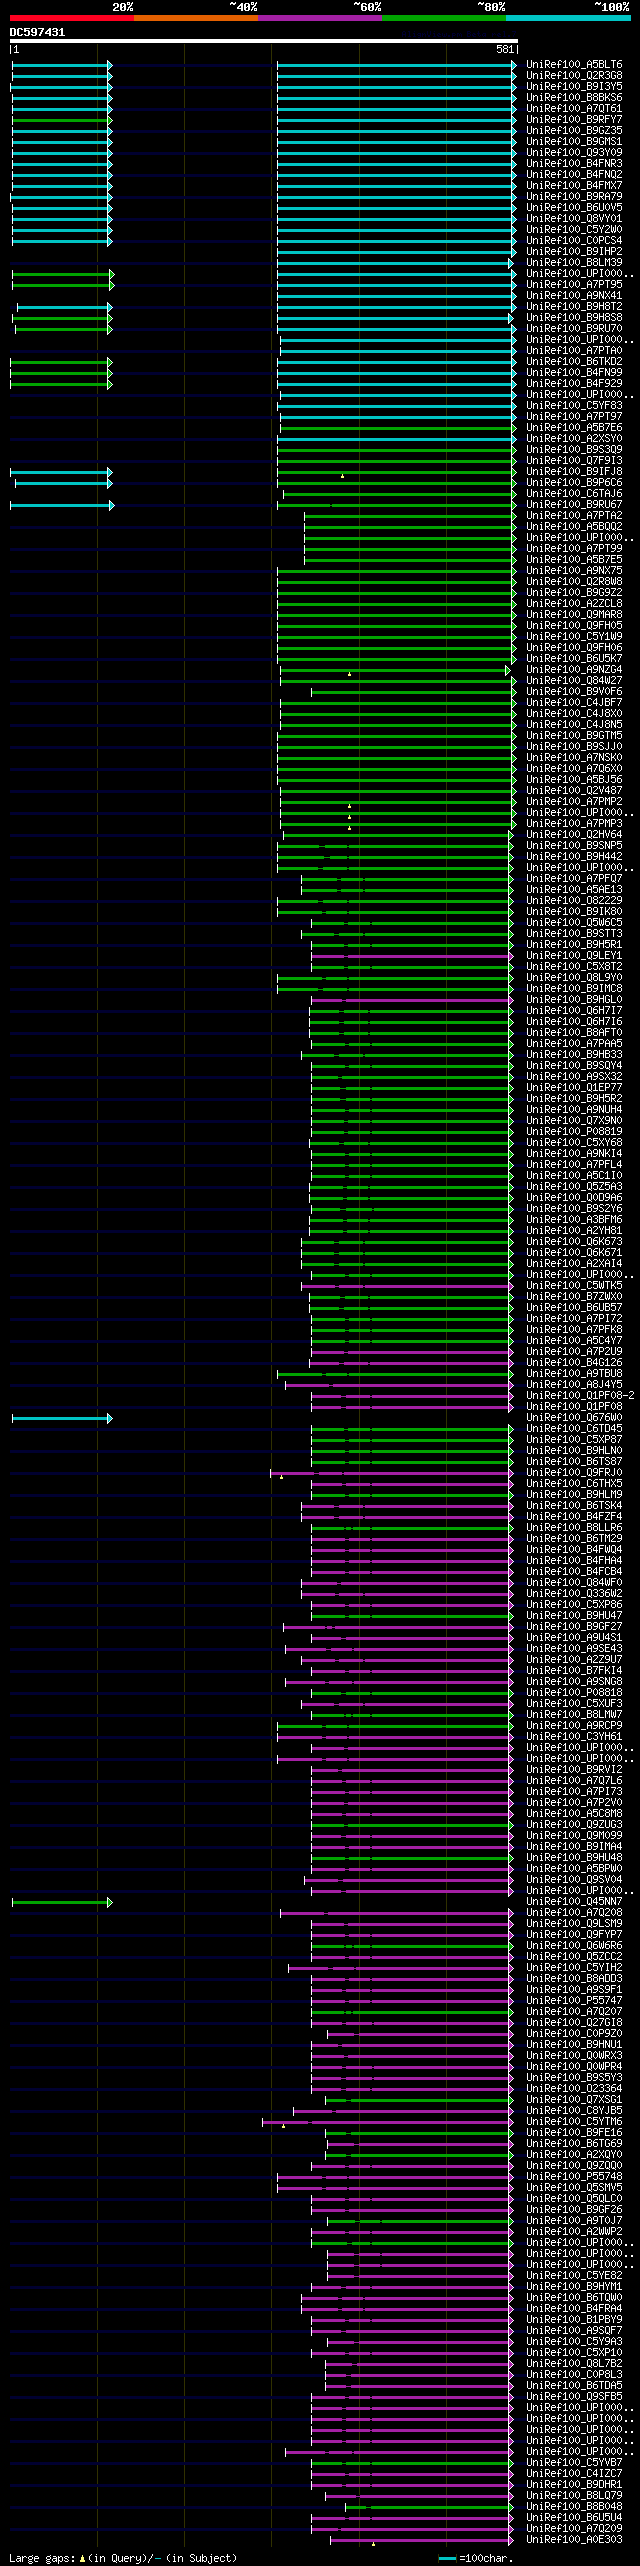
Task: Click the cyan alignment bar in the Q676W0 row
Action: click(x=61, y=1419)
